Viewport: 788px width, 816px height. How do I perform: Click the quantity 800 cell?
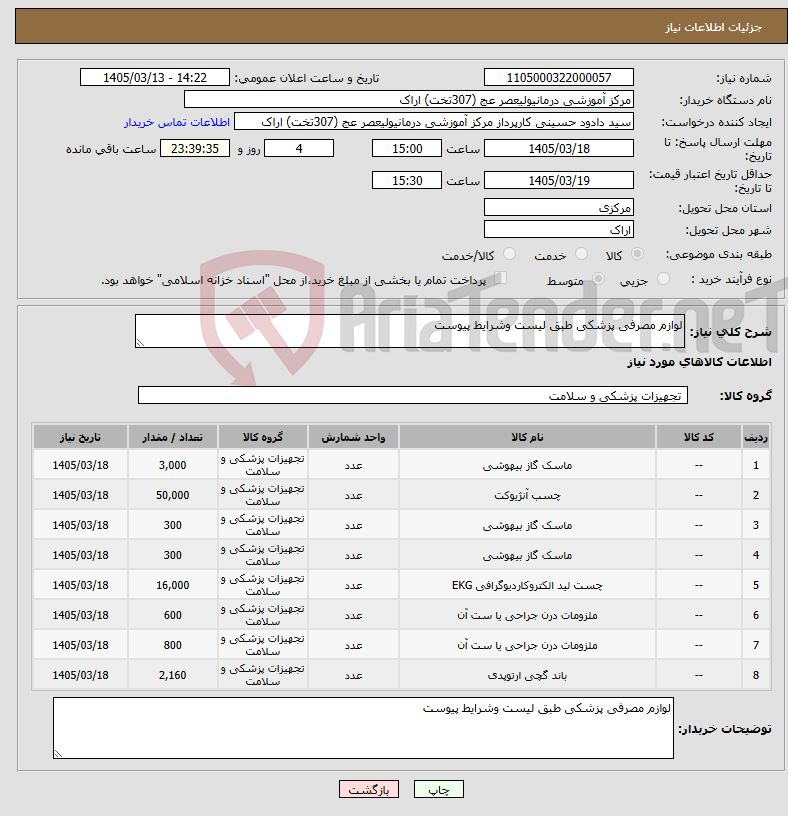click(173, 645)
